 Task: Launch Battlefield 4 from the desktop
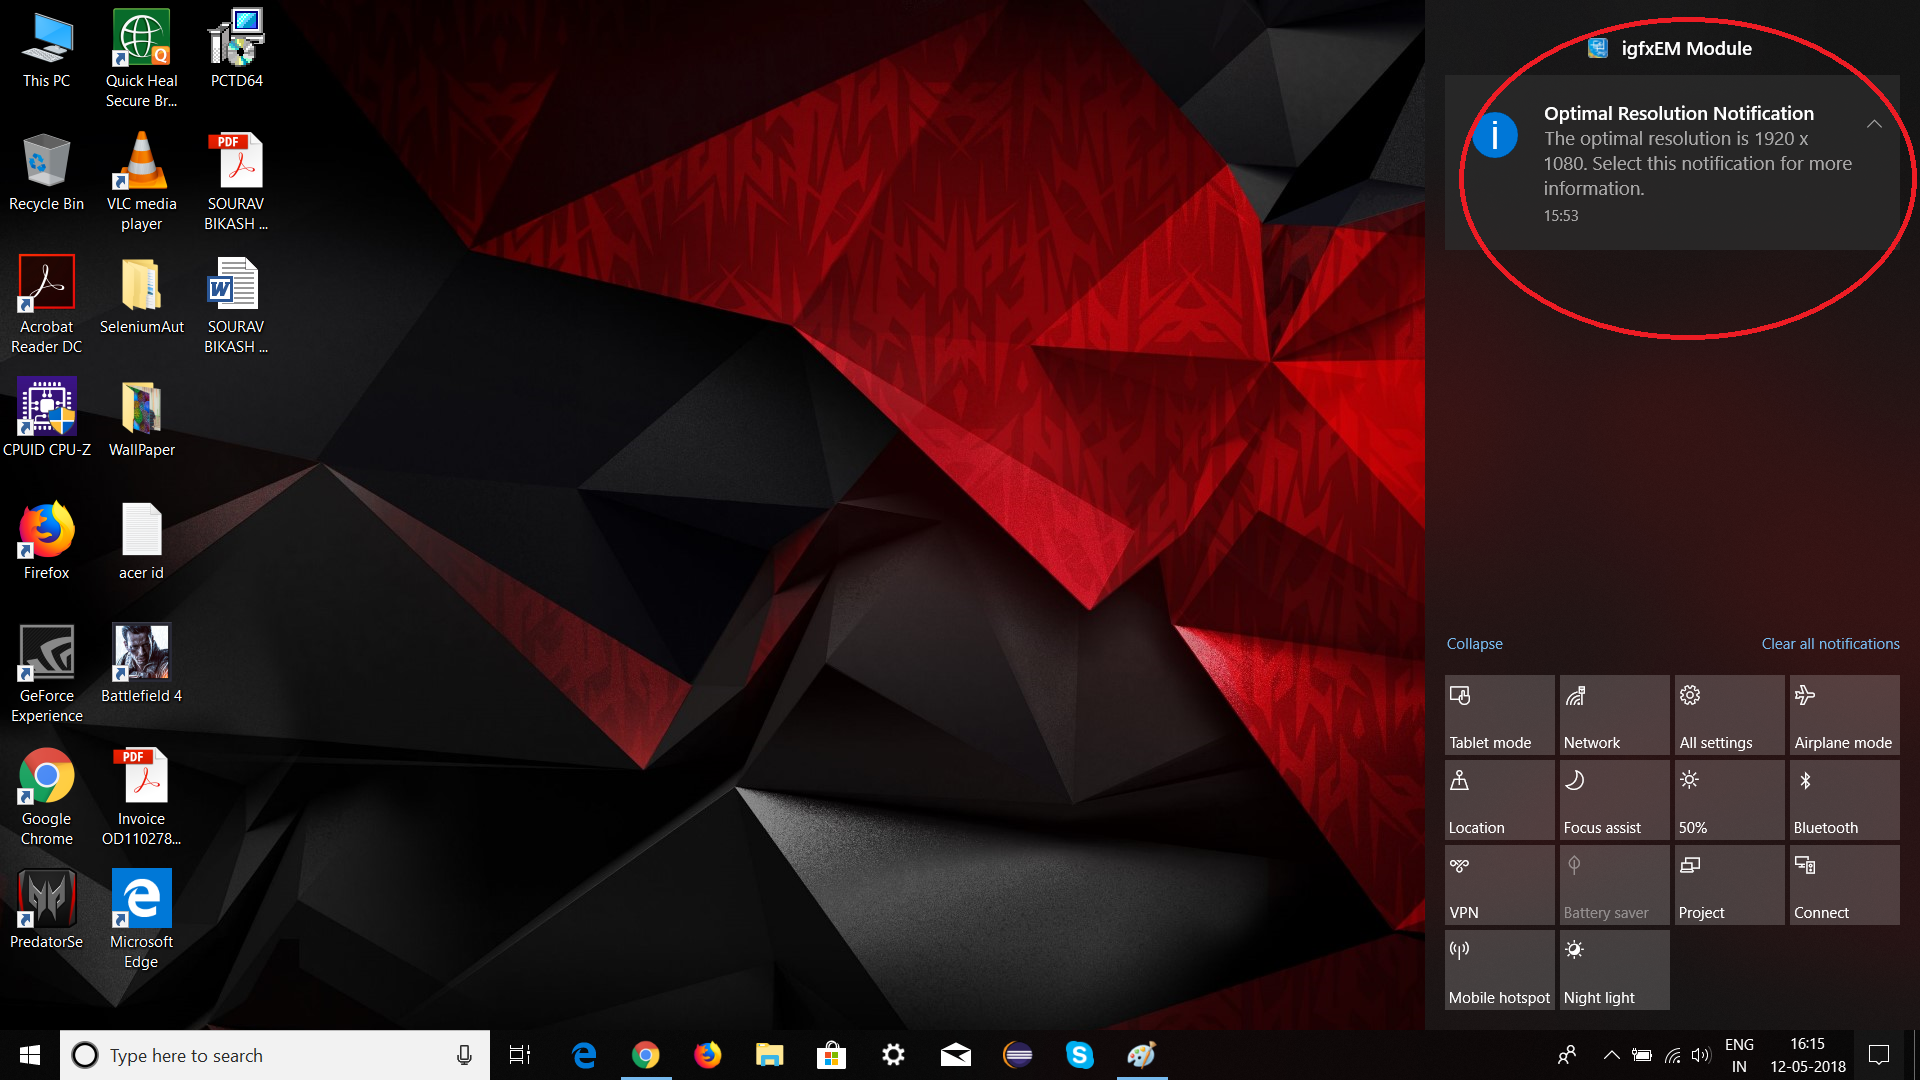pos(141,663)
